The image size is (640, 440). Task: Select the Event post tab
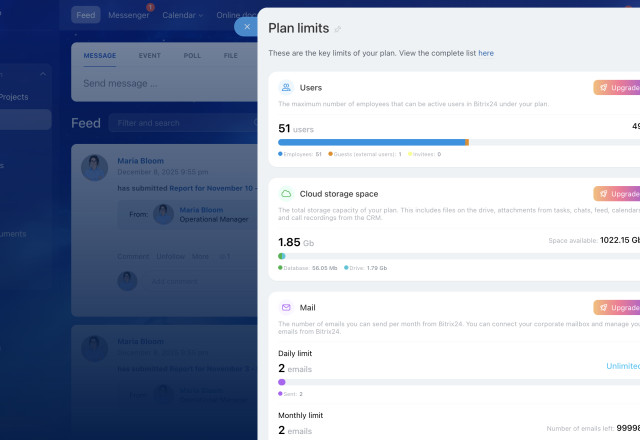click(149, 56)
